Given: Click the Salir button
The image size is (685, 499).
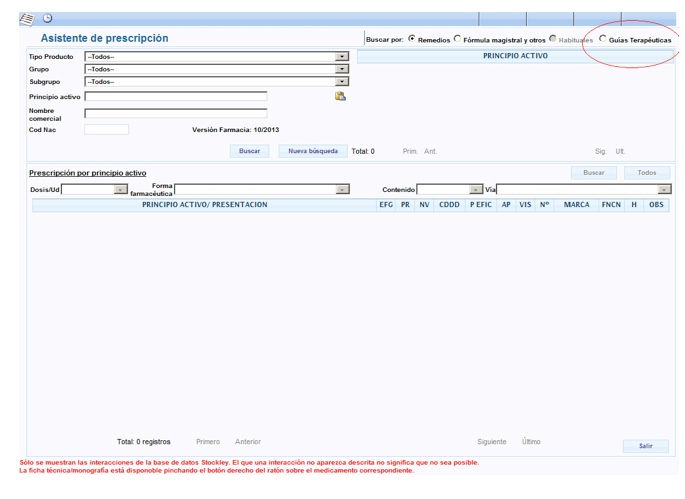Looking at the screenshot, I should tap(645, 446).
